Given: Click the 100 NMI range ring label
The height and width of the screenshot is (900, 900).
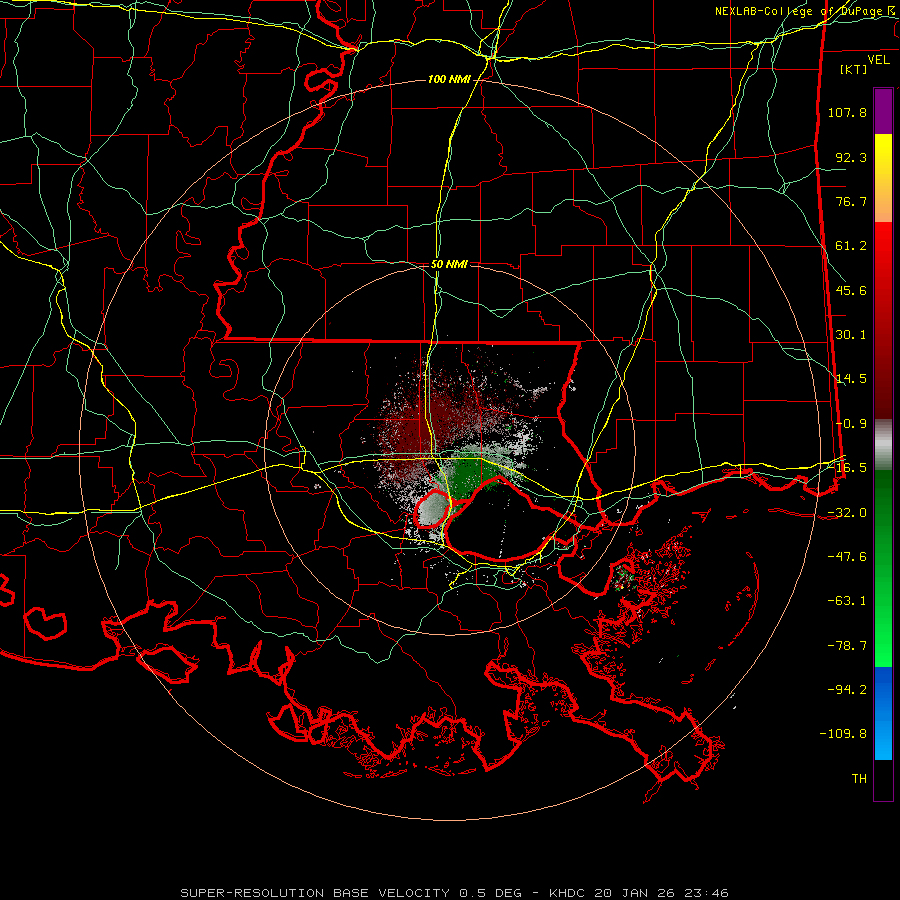Looking at the screenshot, I should tap(449, 79).
